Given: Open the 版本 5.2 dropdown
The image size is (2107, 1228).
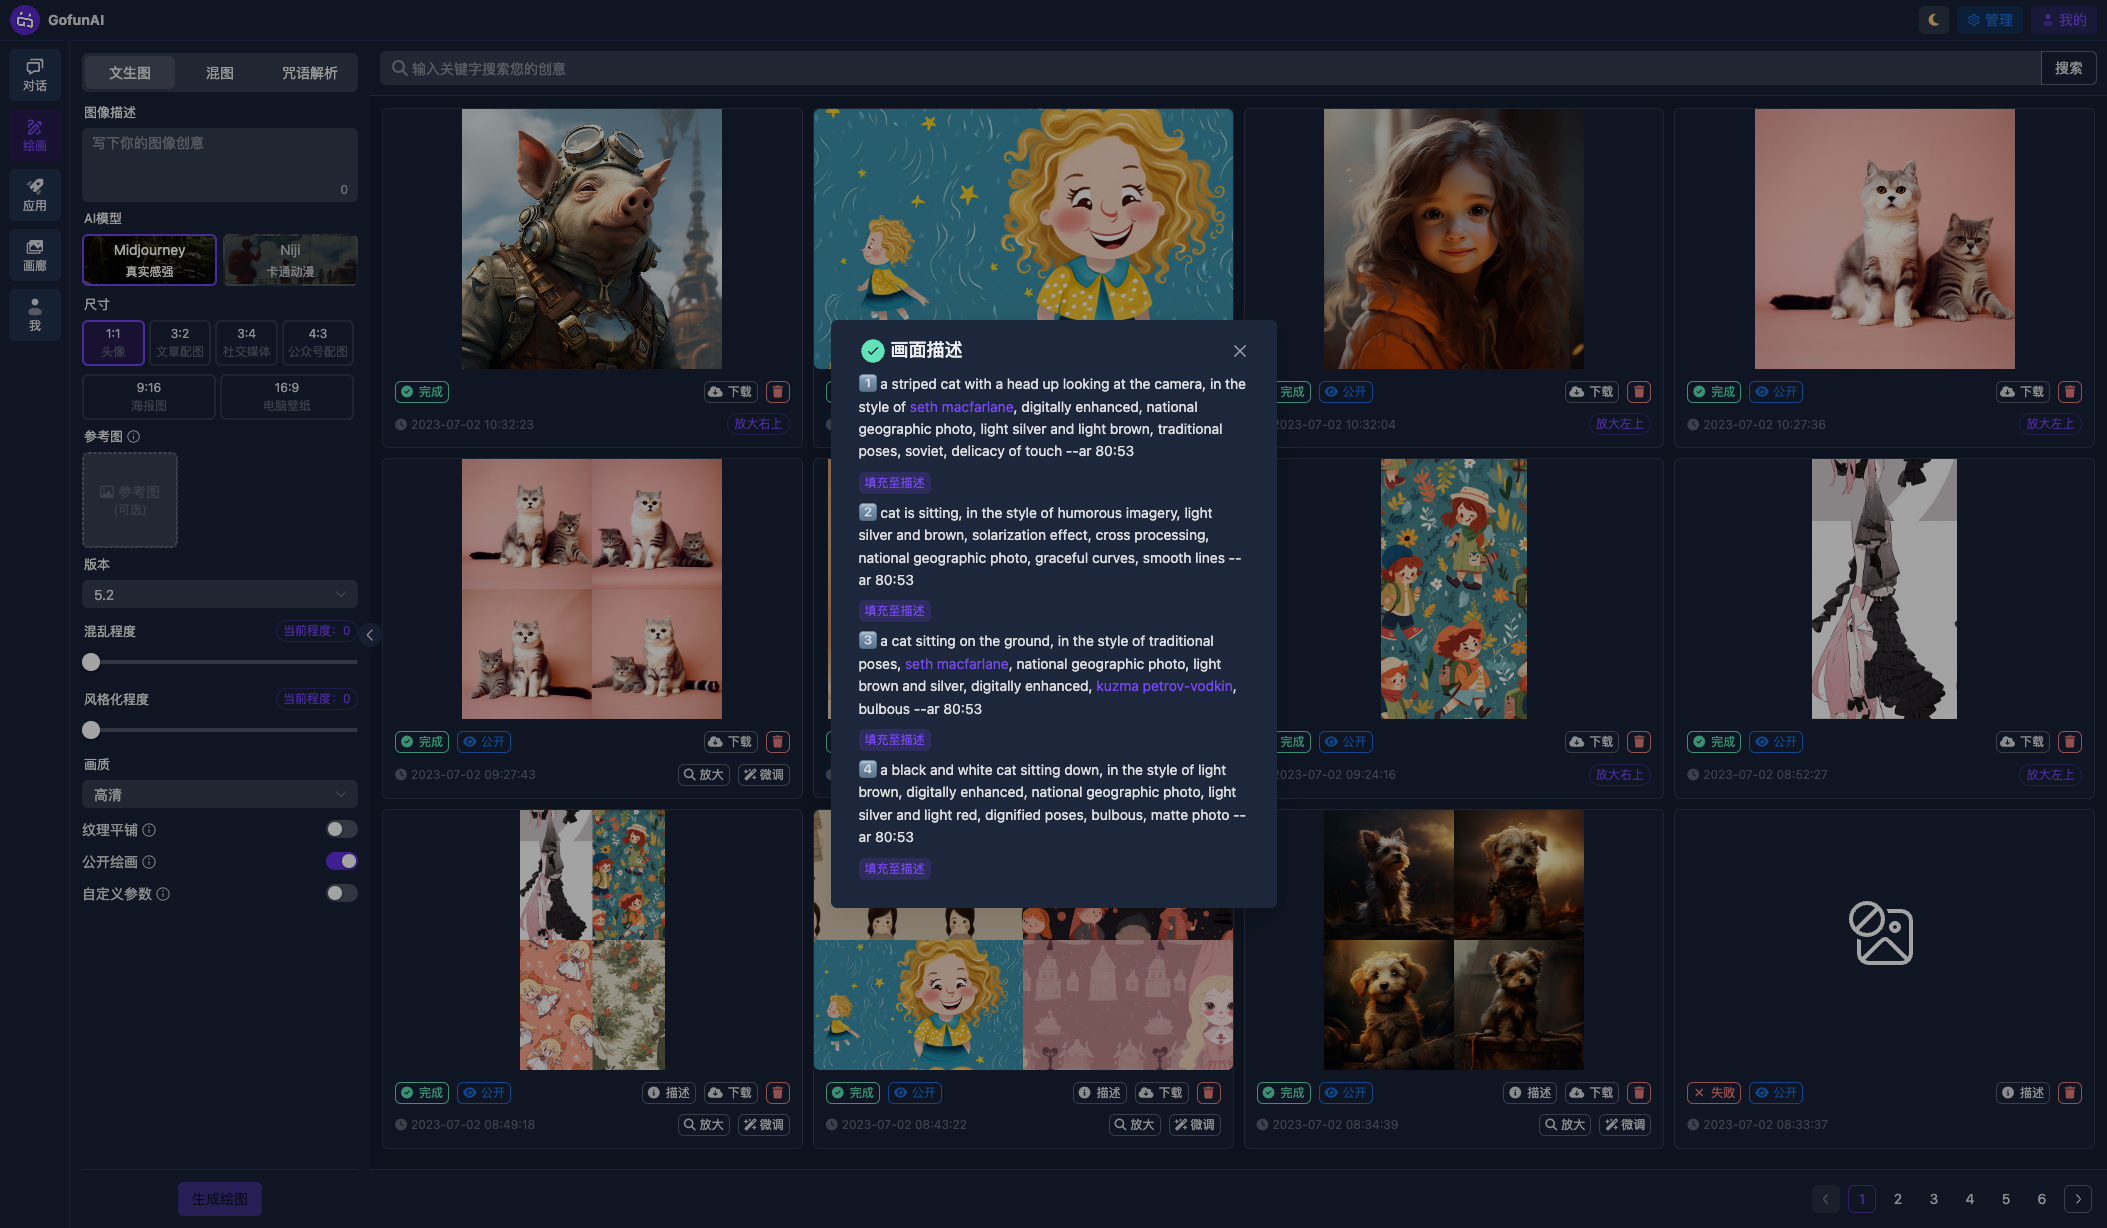Looking at the screenshot, I should [219, 595].
